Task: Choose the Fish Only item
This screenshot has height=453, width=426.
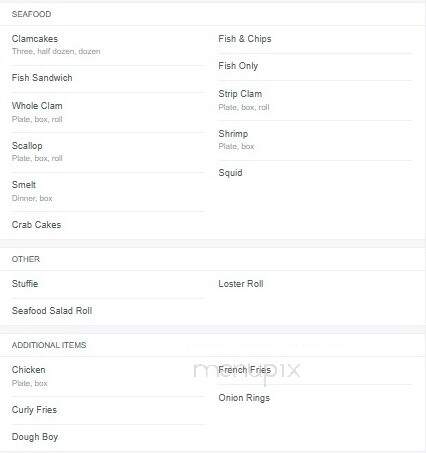Action: coord(238,66)
